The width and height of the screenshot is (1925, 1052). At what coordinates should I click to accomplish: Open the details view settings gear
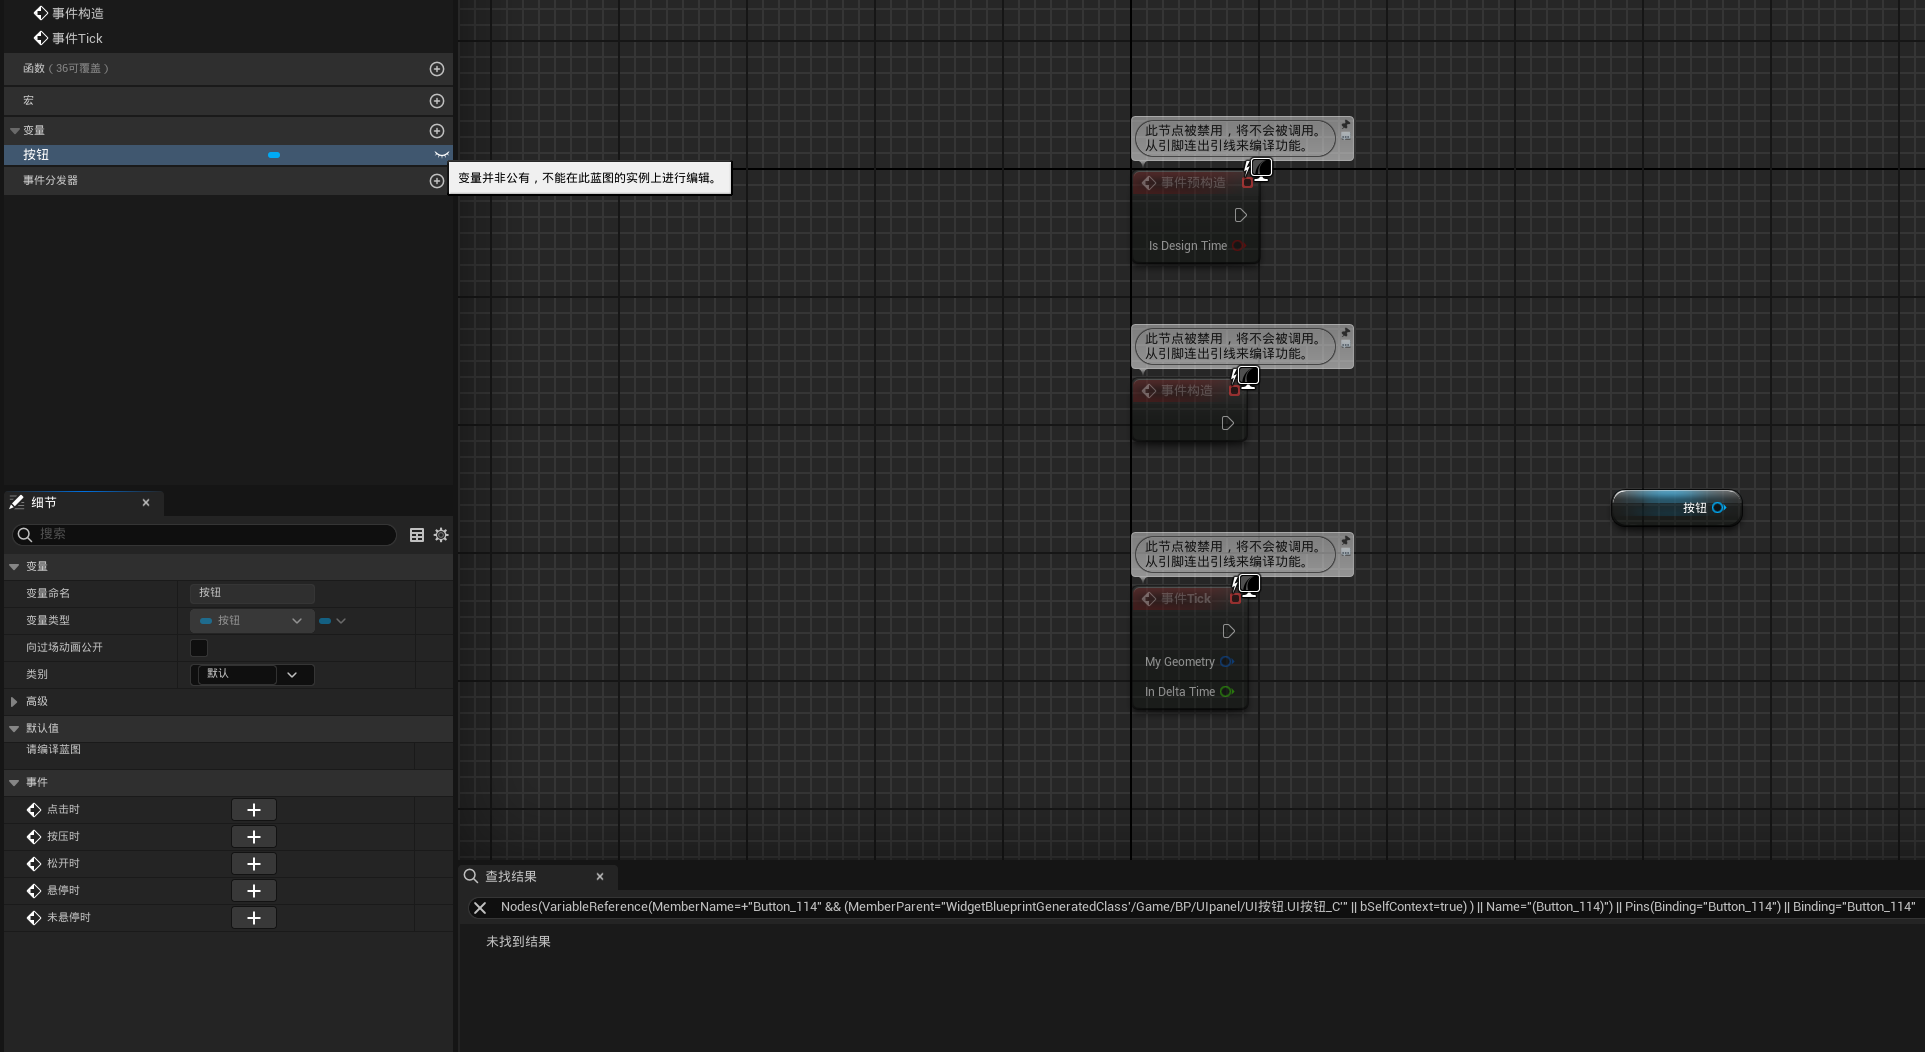441,535
